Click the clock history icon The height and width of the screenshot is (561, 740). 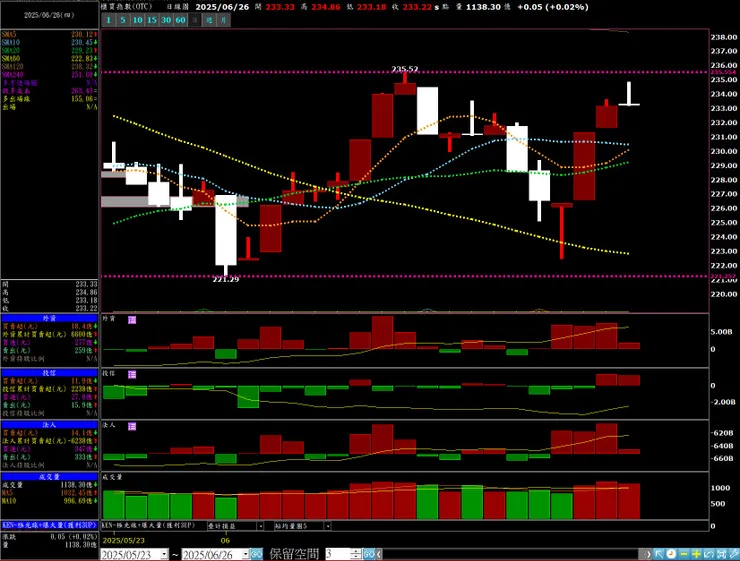[x=671, y=554]
